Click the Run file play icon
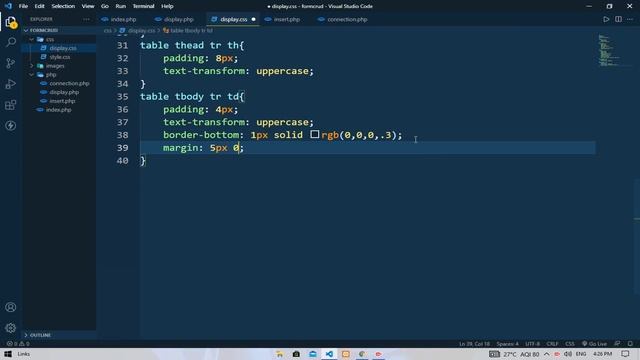Screen dimensions: 640x360 click(x=606, y=19)
